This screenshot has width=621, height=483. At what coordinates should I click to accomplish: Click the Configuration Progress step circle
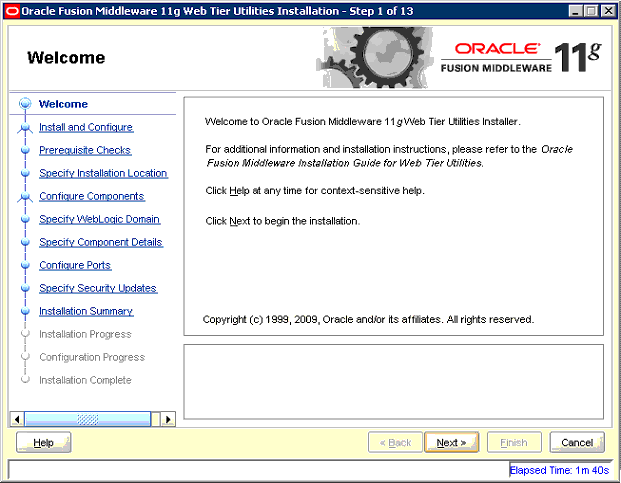(x=25, y=357)
